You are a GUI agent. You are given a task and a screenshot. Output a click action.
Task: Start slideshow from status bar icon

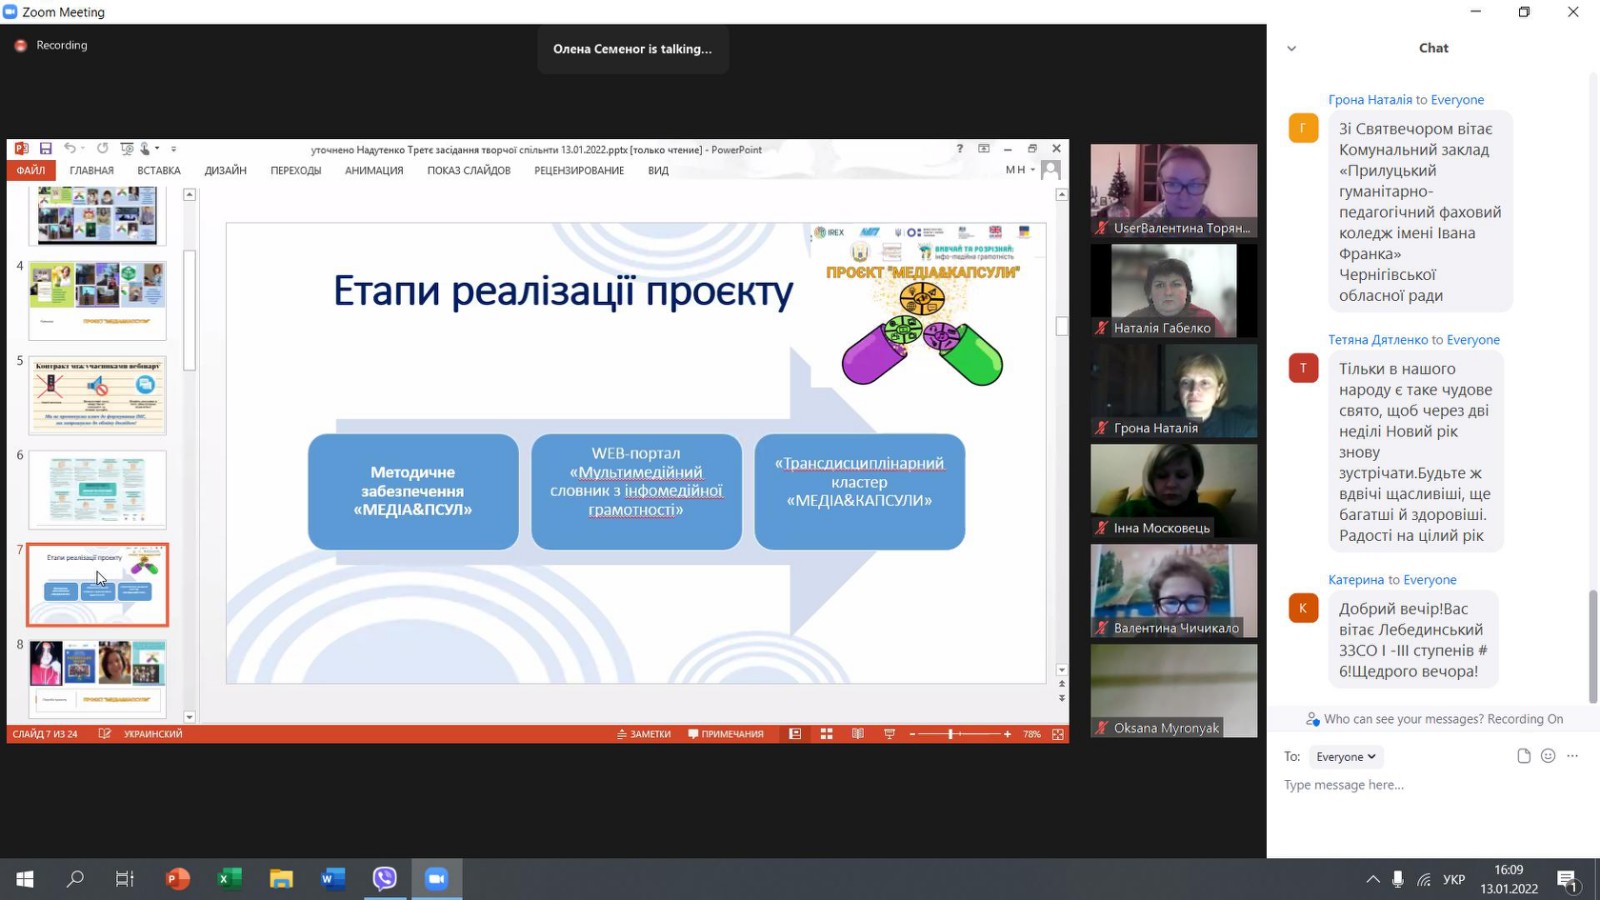click(889, 734)
